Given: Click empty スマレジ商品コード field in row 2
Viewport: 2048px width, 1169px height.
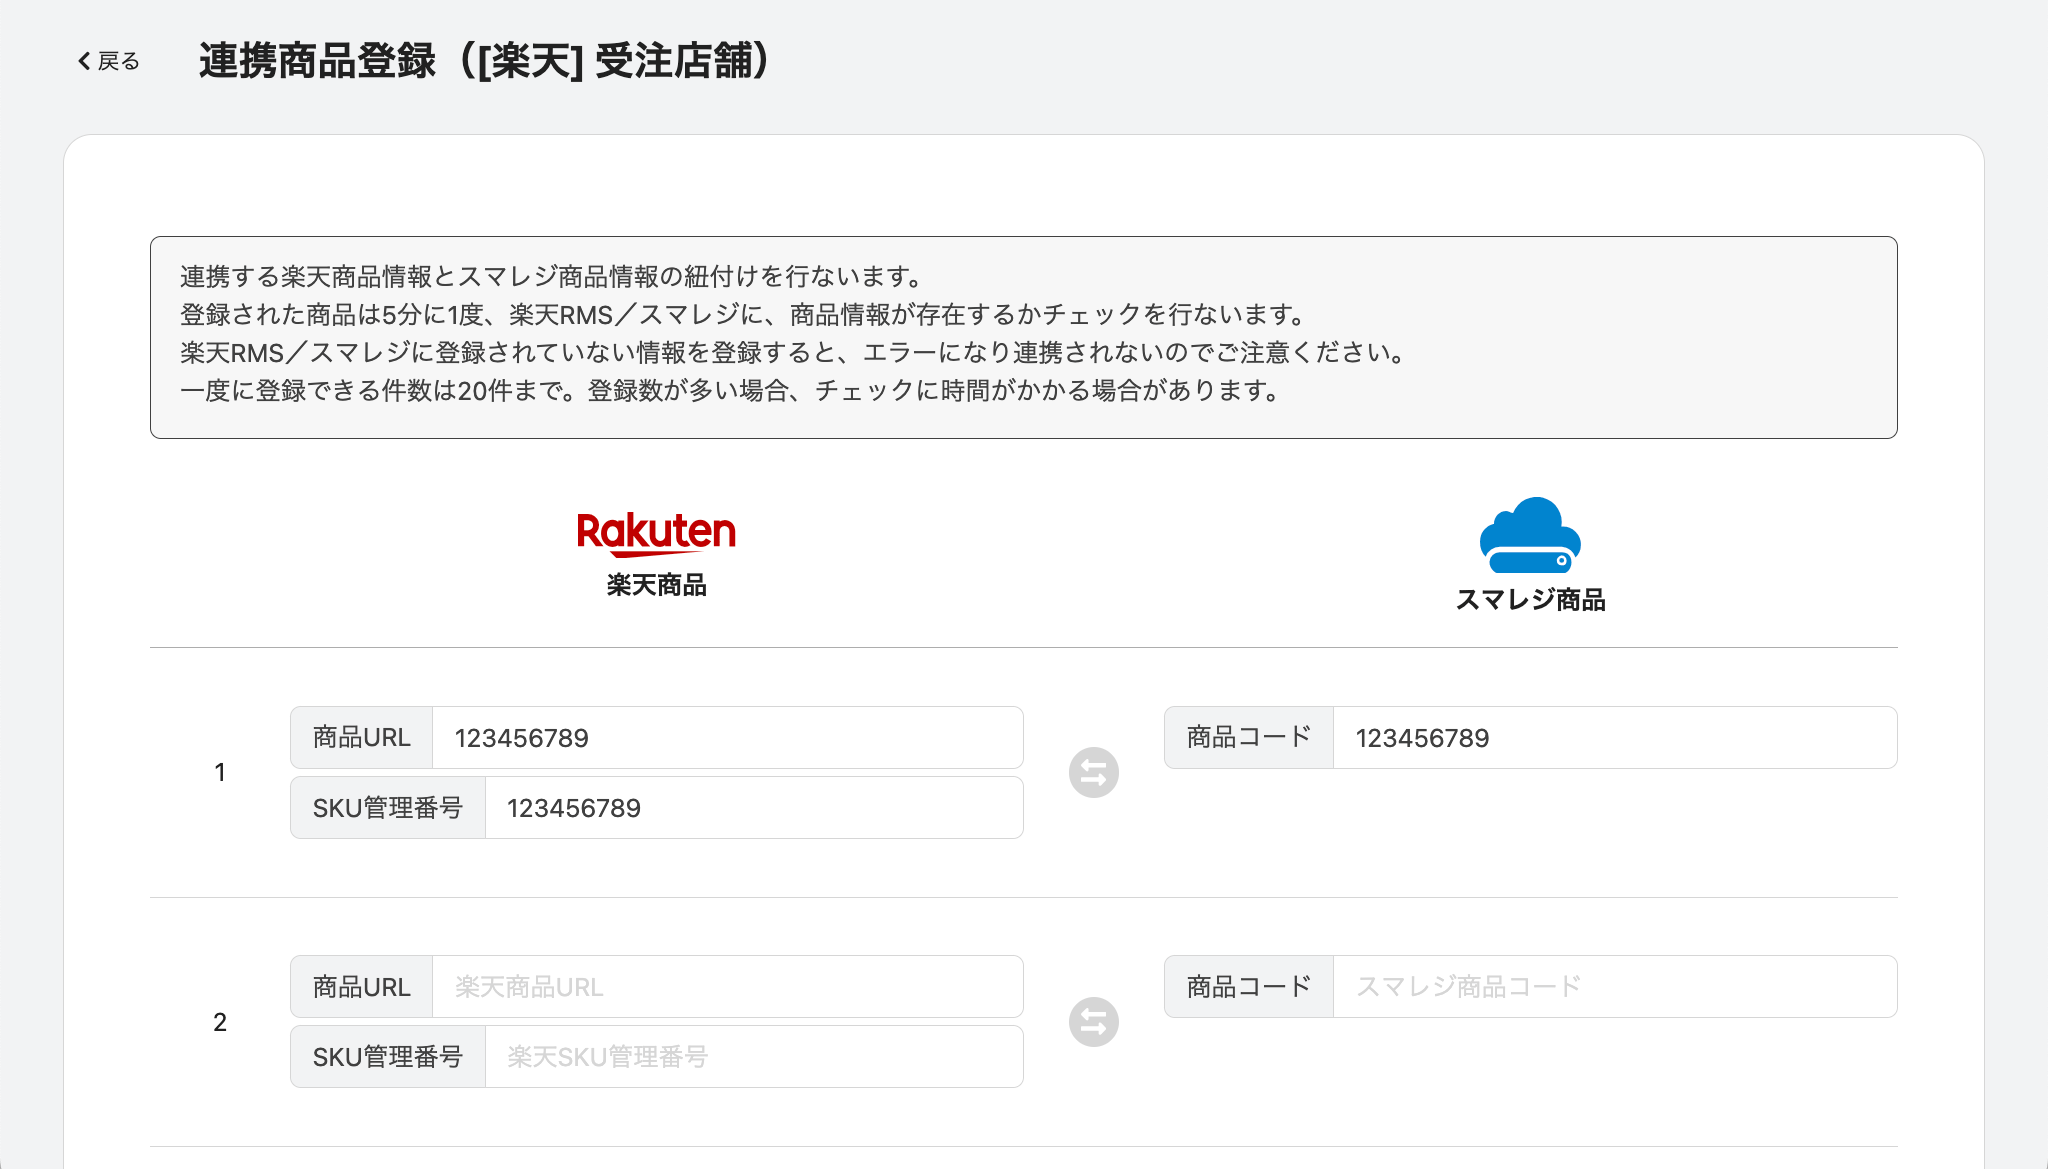Looking at the screenshot, I should [1614, 987].
